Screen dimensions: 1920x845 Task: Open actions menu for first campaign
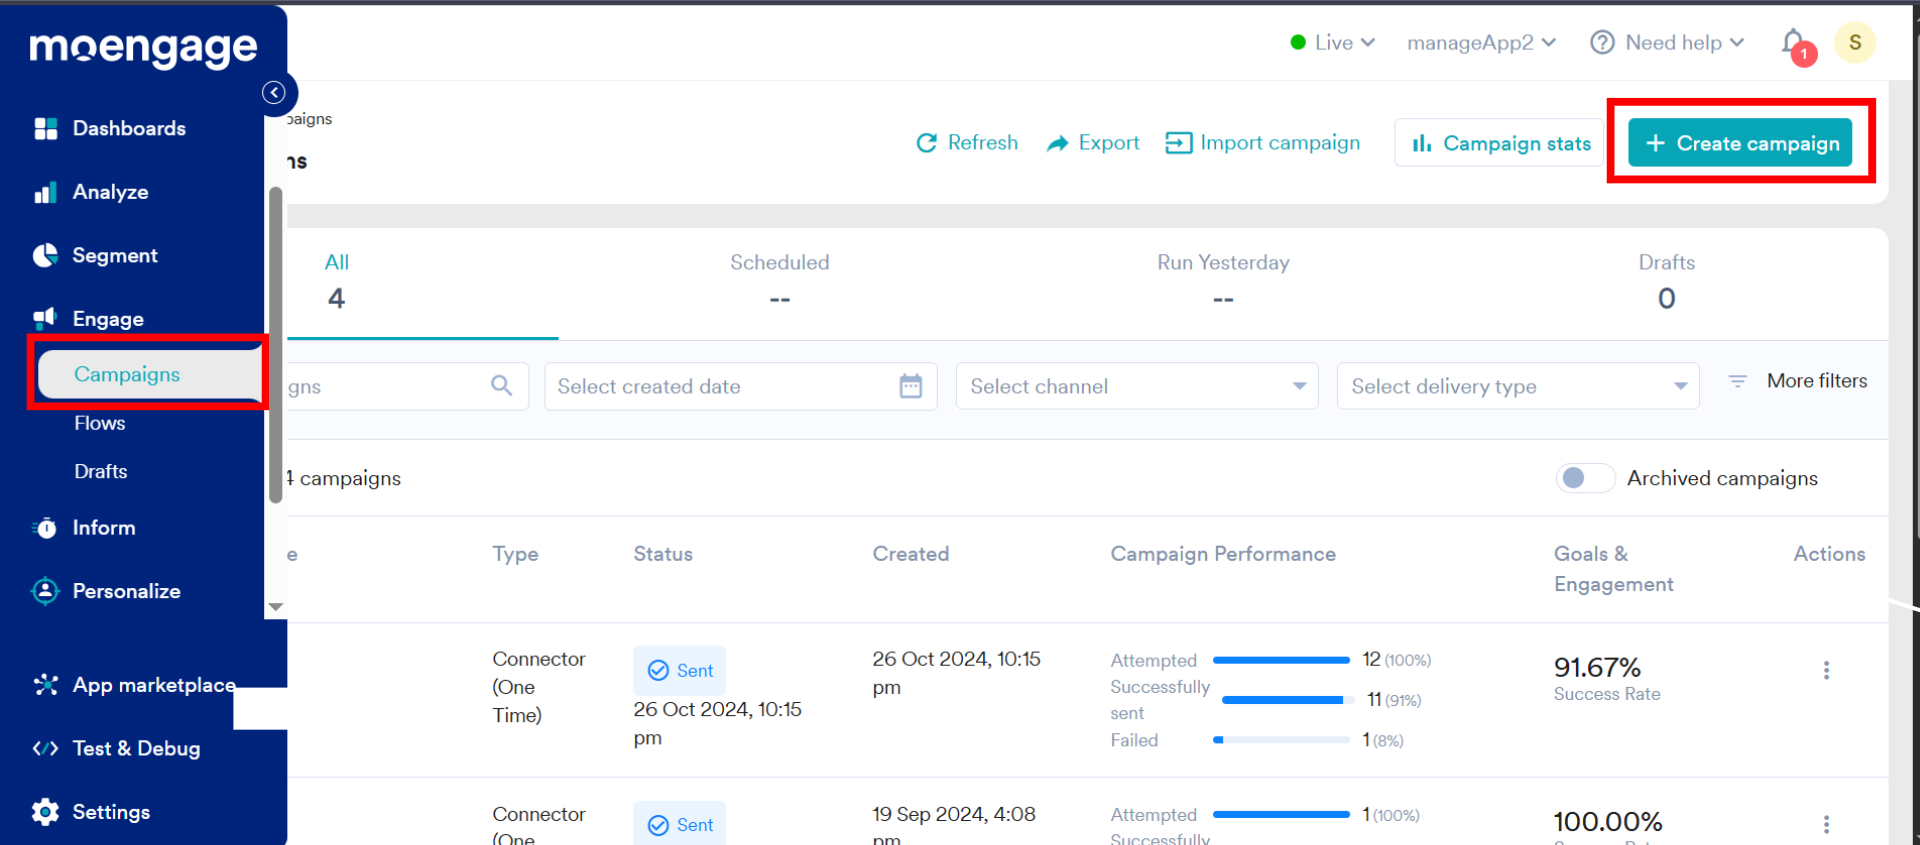pyautogui.click(x=1826, y=670)
